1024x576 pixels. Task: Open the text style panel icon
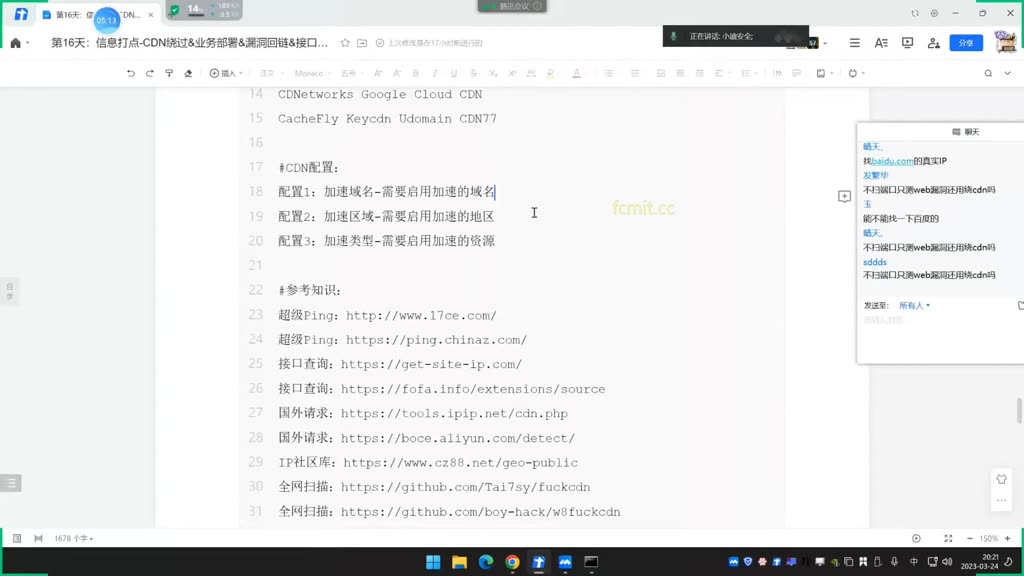[881, 42]
